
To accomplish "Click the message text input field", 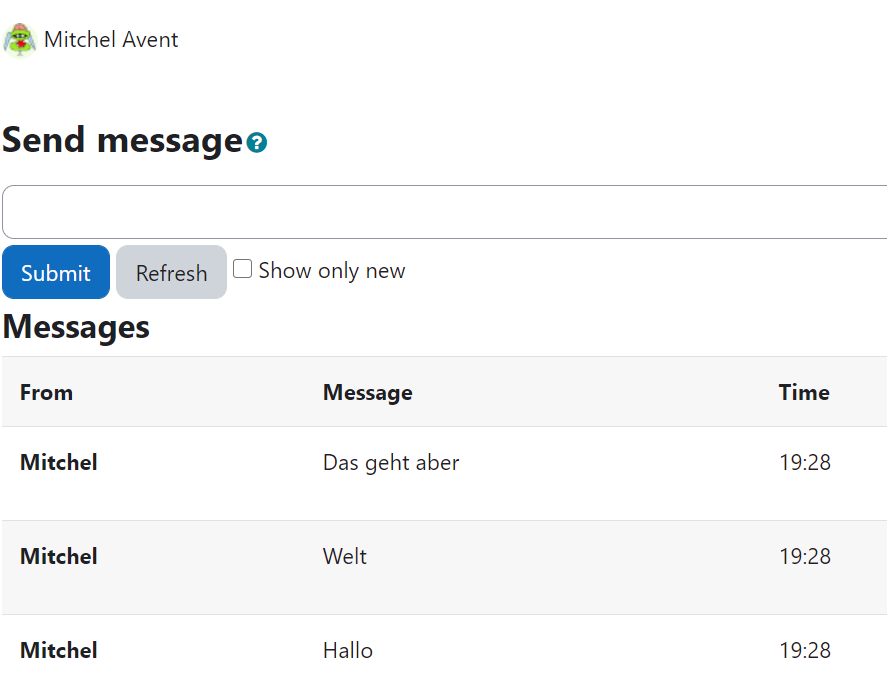I will coord(445,212).
